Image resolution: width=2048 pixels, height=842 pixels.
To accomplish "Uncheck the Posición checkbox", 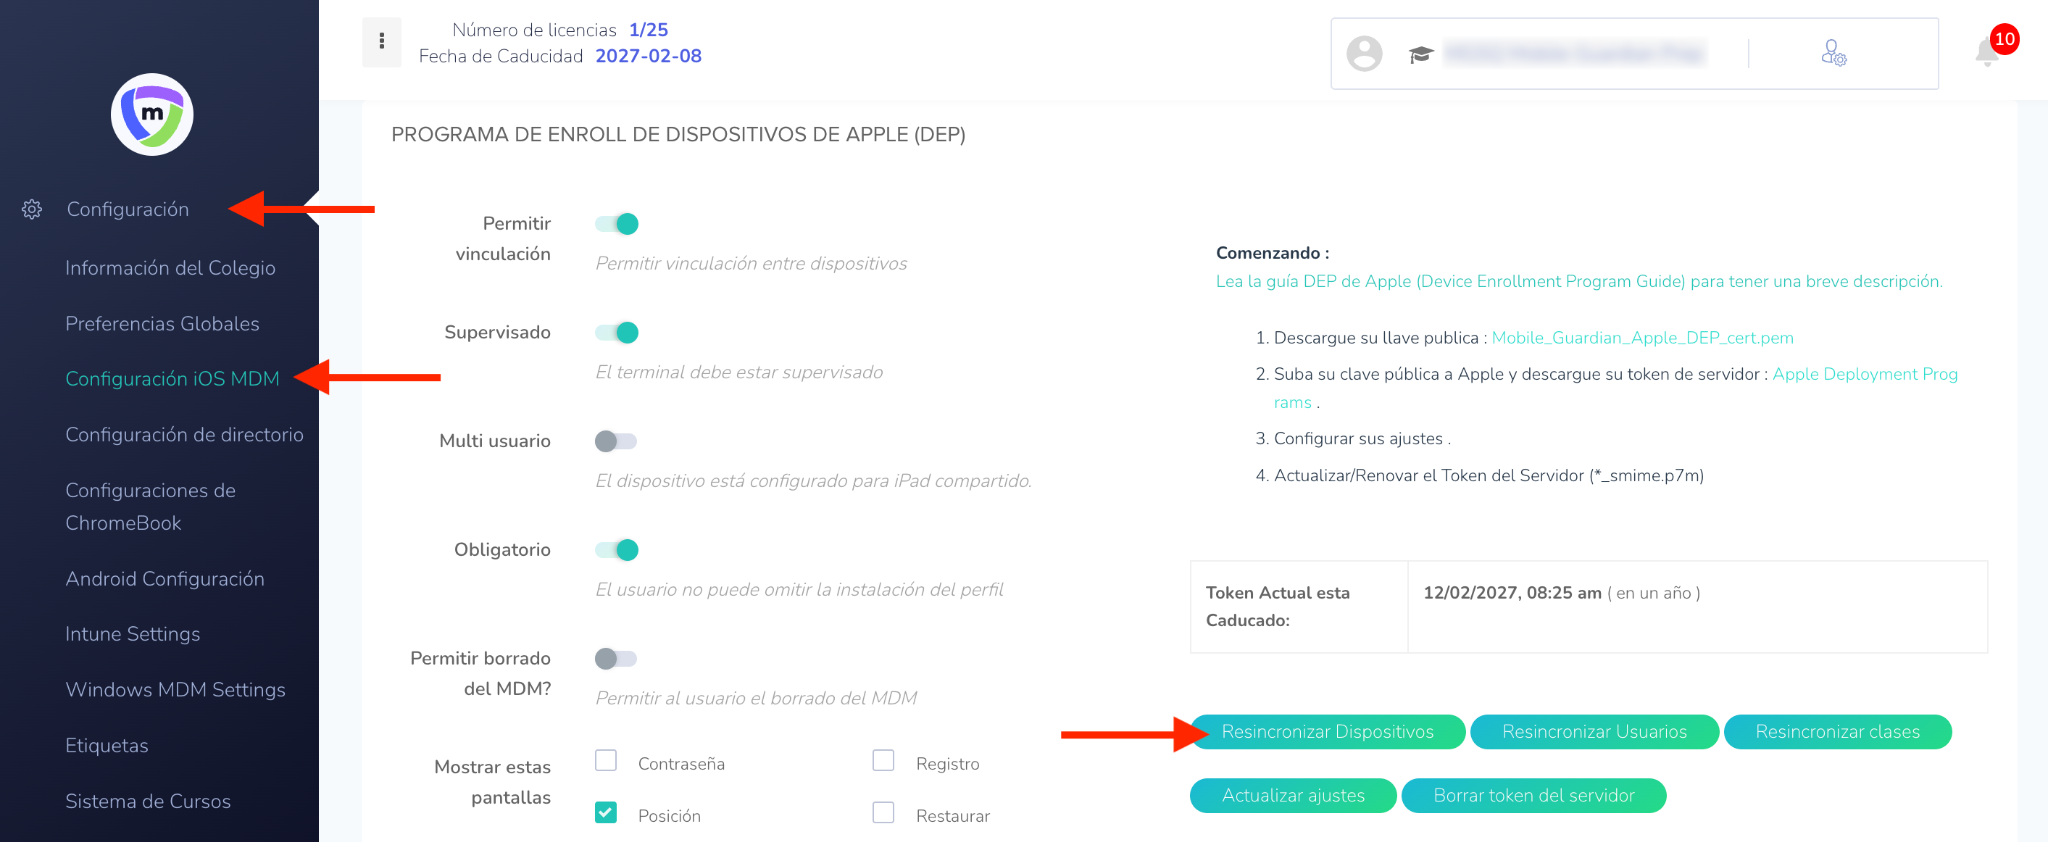I will [606, 813].
